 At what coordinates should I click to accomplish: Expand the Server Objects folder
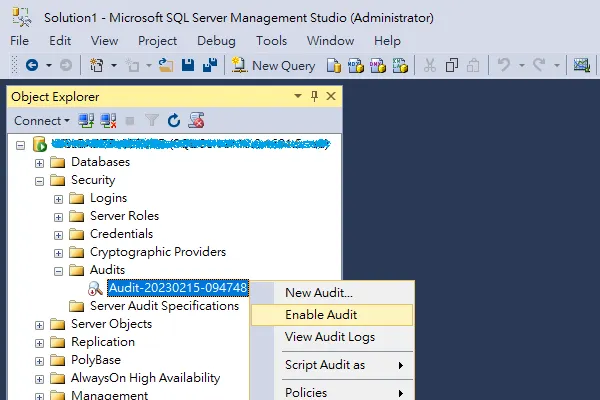coord(39,325)
